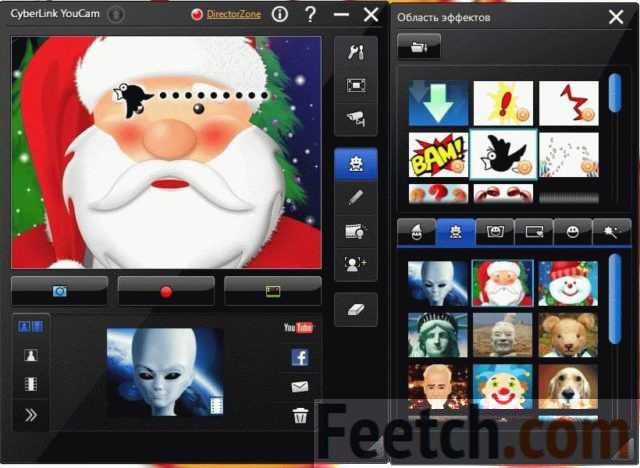Choose the blond man avatar
Viewport: 640px width, 468px height.
[438, 386]
